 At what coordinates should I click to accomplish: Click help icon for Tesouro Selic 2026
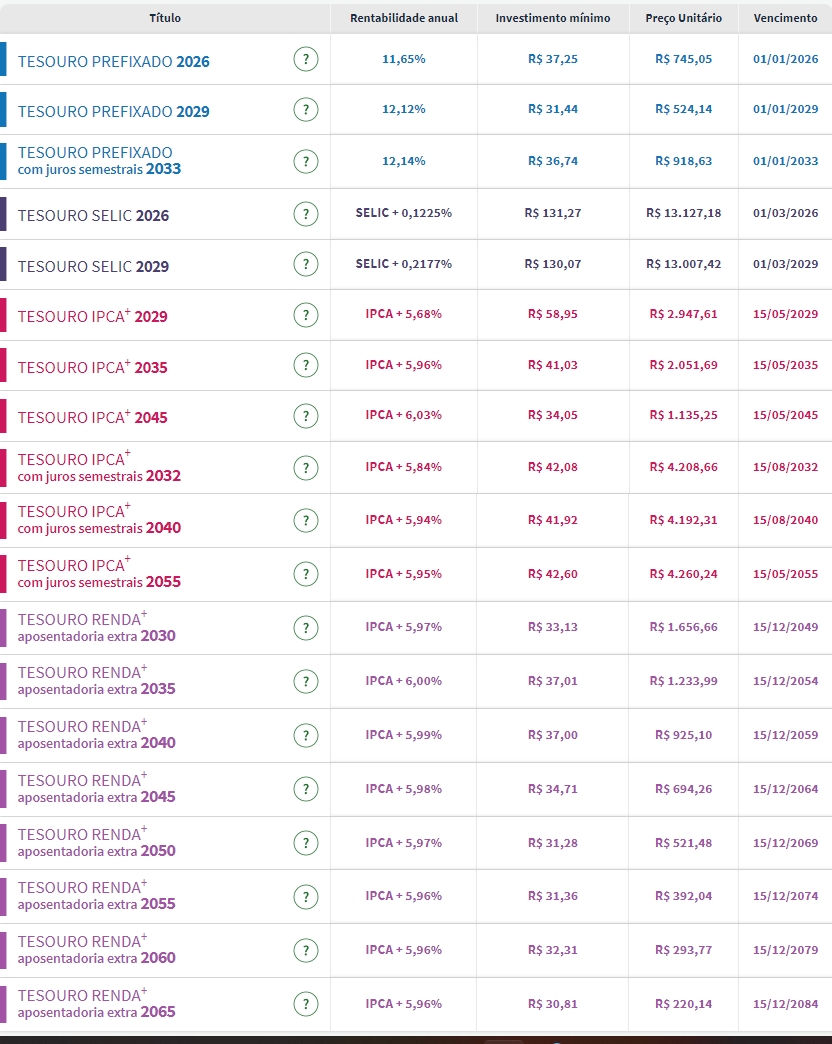(x=306, y=214)
